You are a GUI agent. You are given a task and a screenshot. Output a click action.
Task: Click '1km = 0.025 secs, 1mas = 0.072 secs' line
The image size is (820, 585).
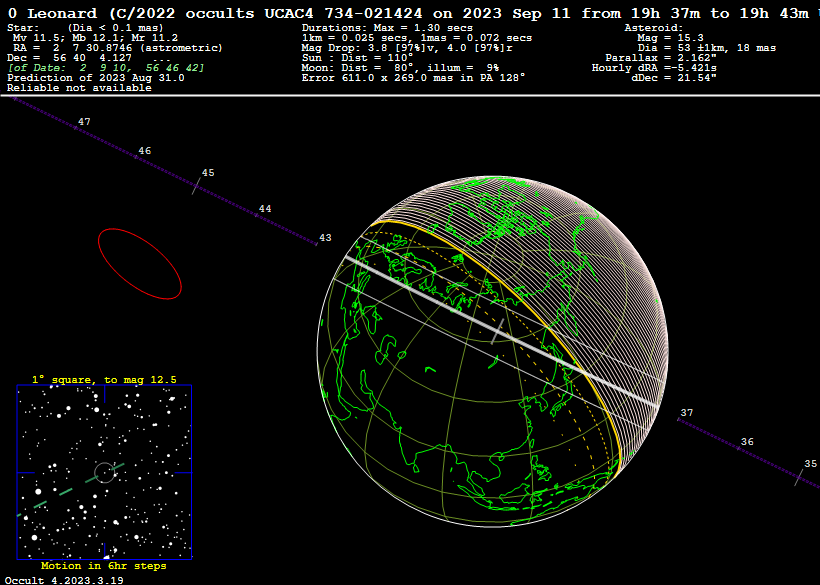pos(417,38)
